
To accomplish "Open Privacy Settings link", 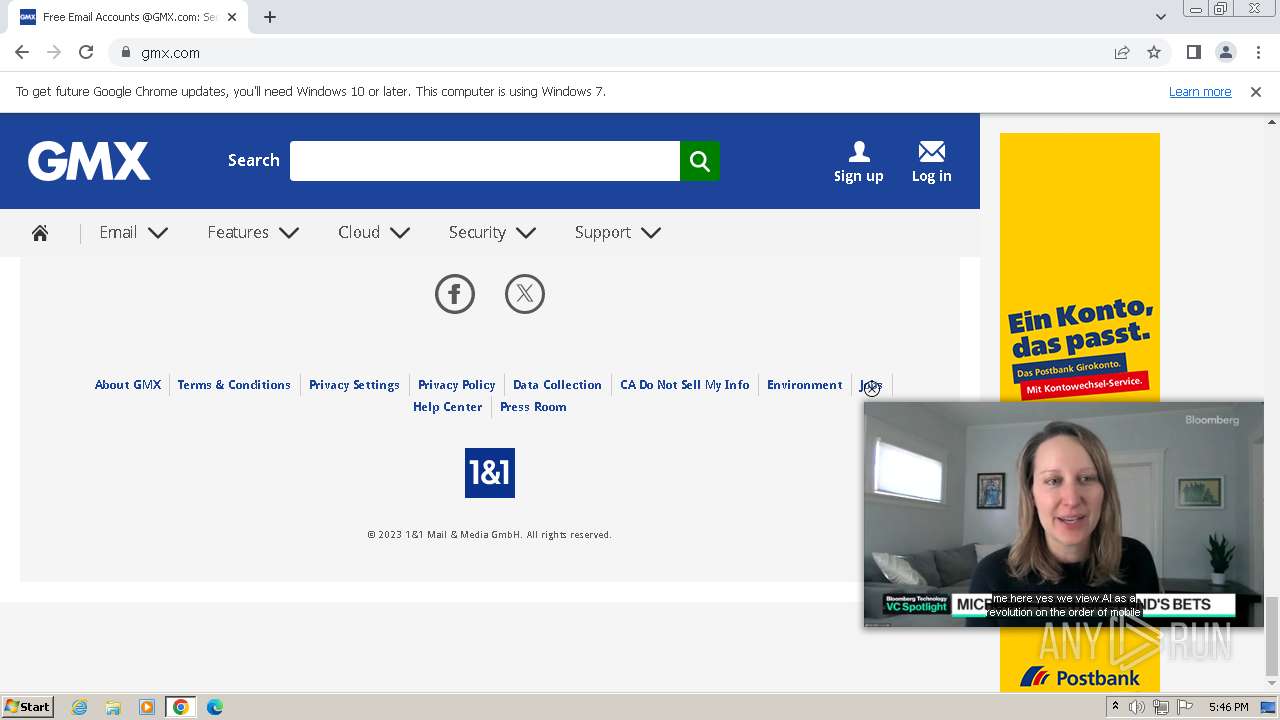I will click(x=354, y=385).
